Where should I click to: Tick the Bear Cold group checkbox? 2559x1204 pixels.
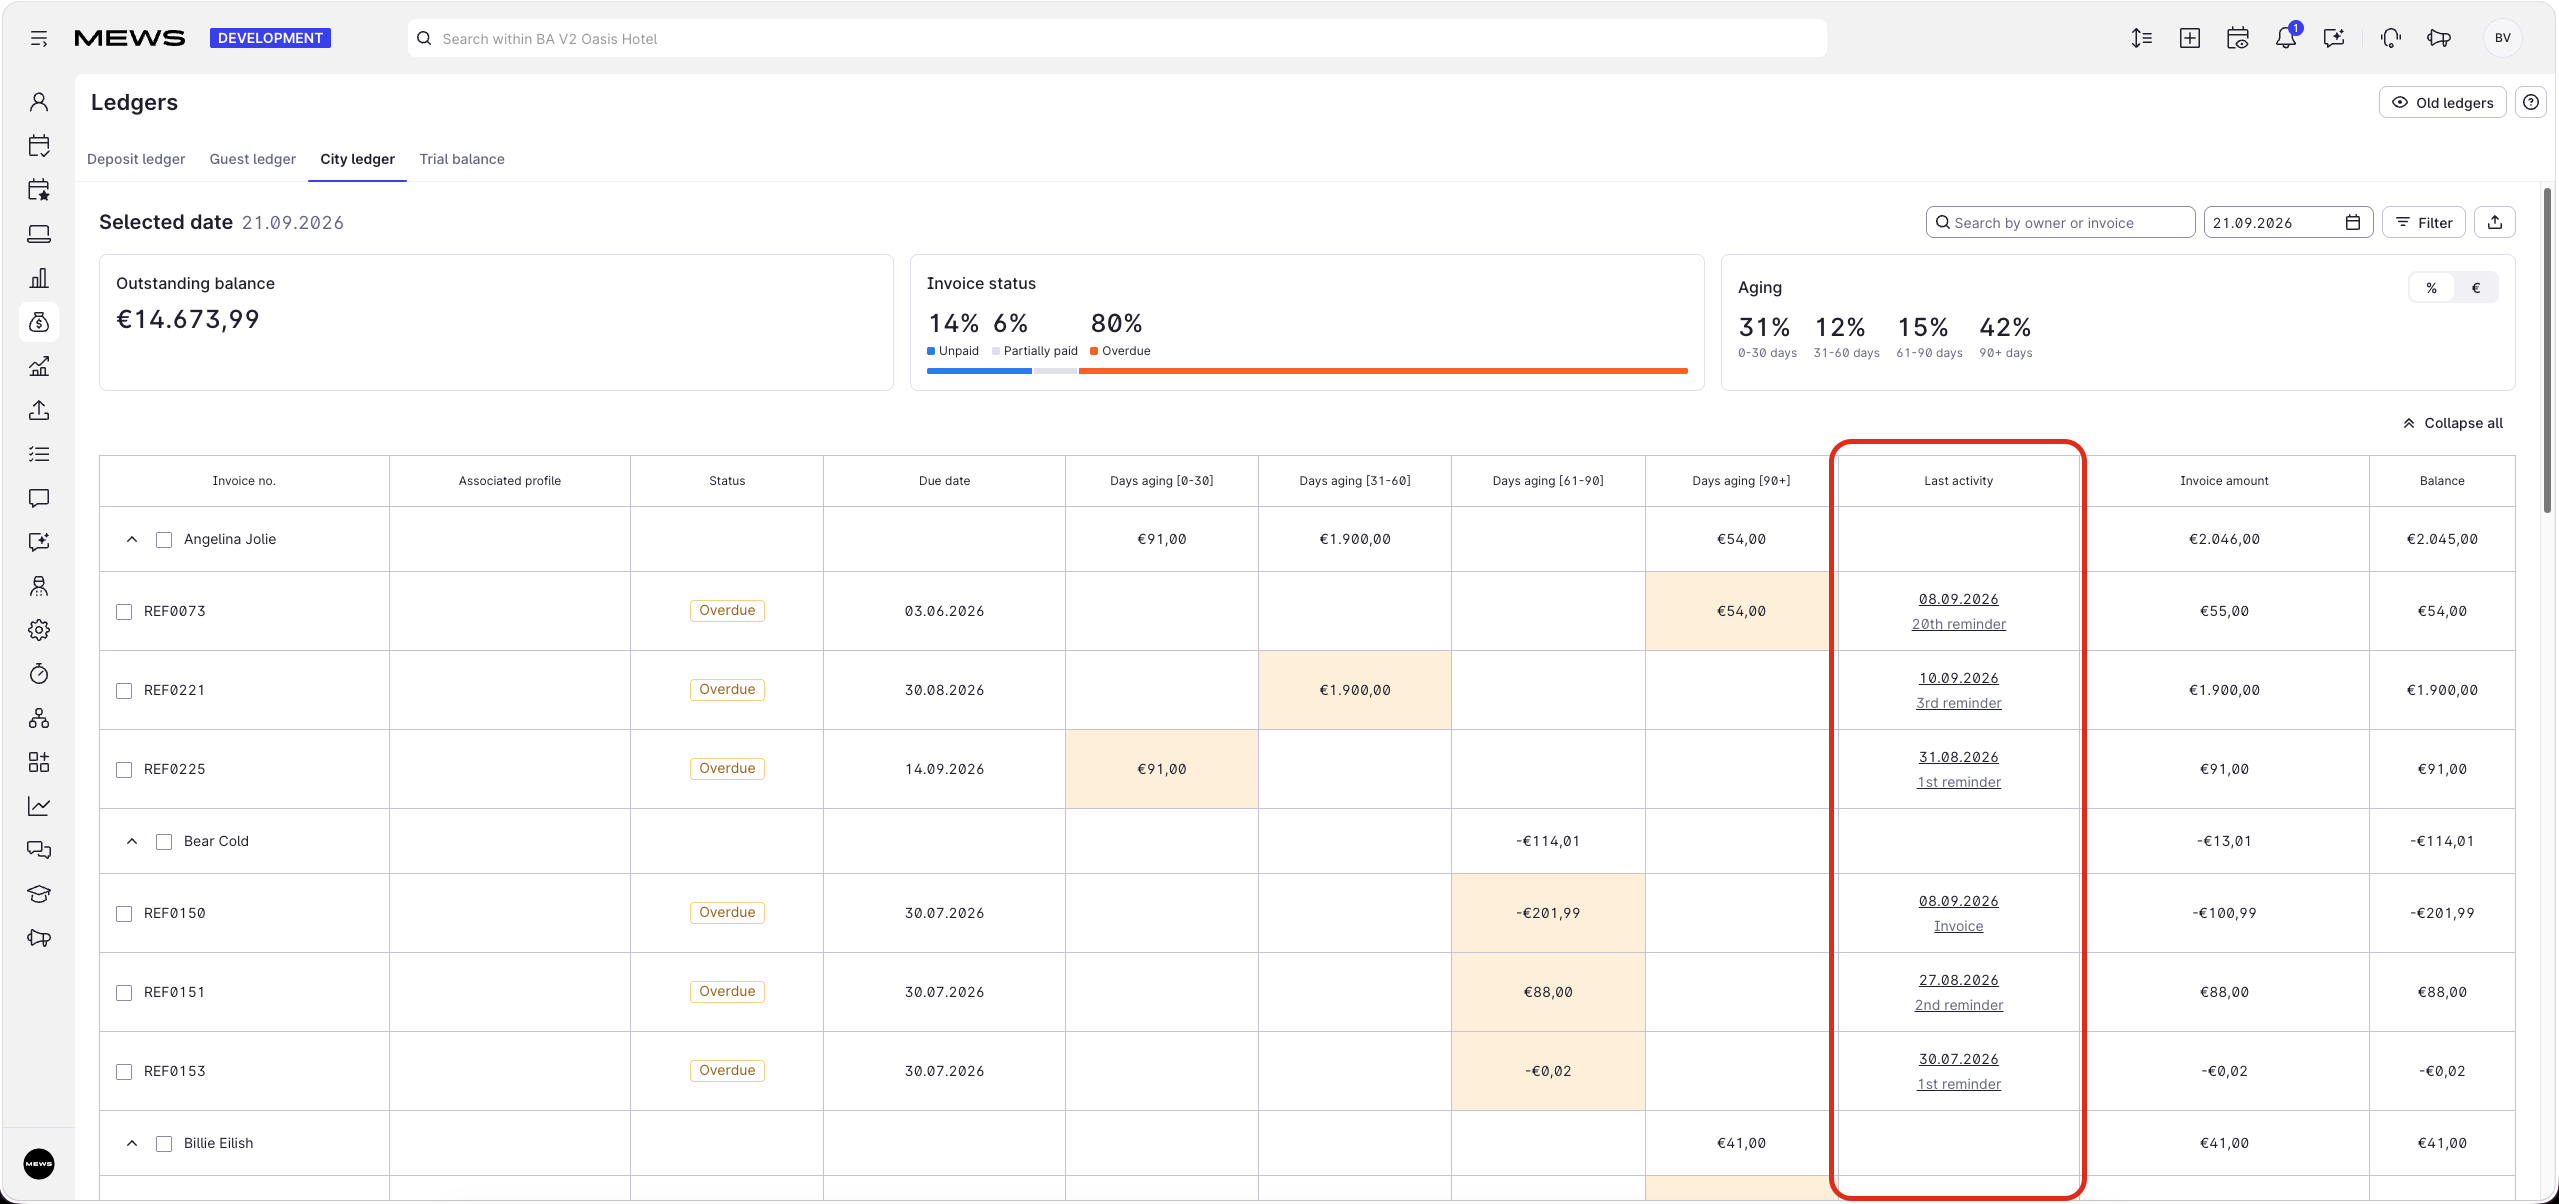tap(164, 842)
